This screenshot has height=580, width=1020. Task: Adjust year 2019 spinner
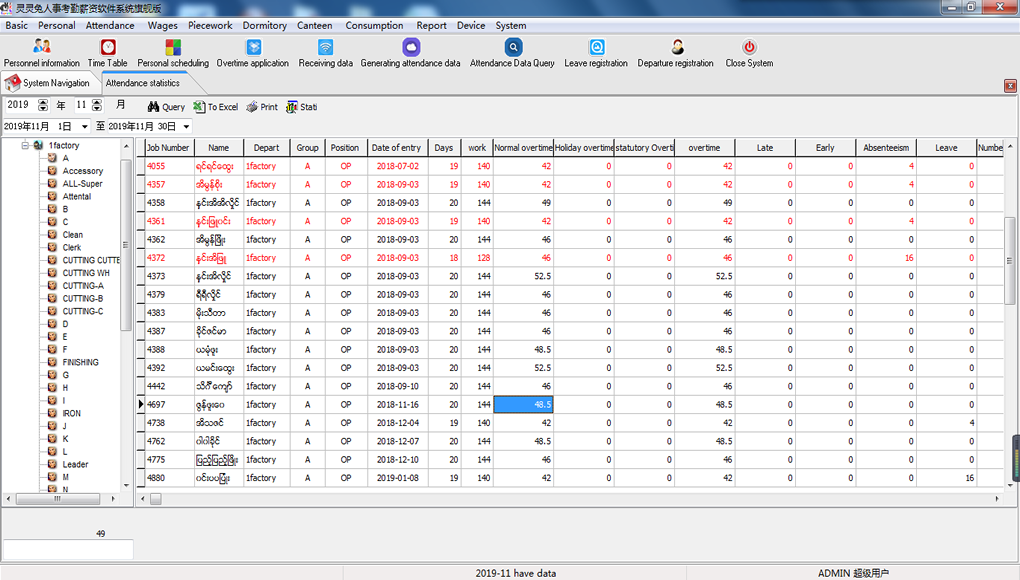(43, 105)
